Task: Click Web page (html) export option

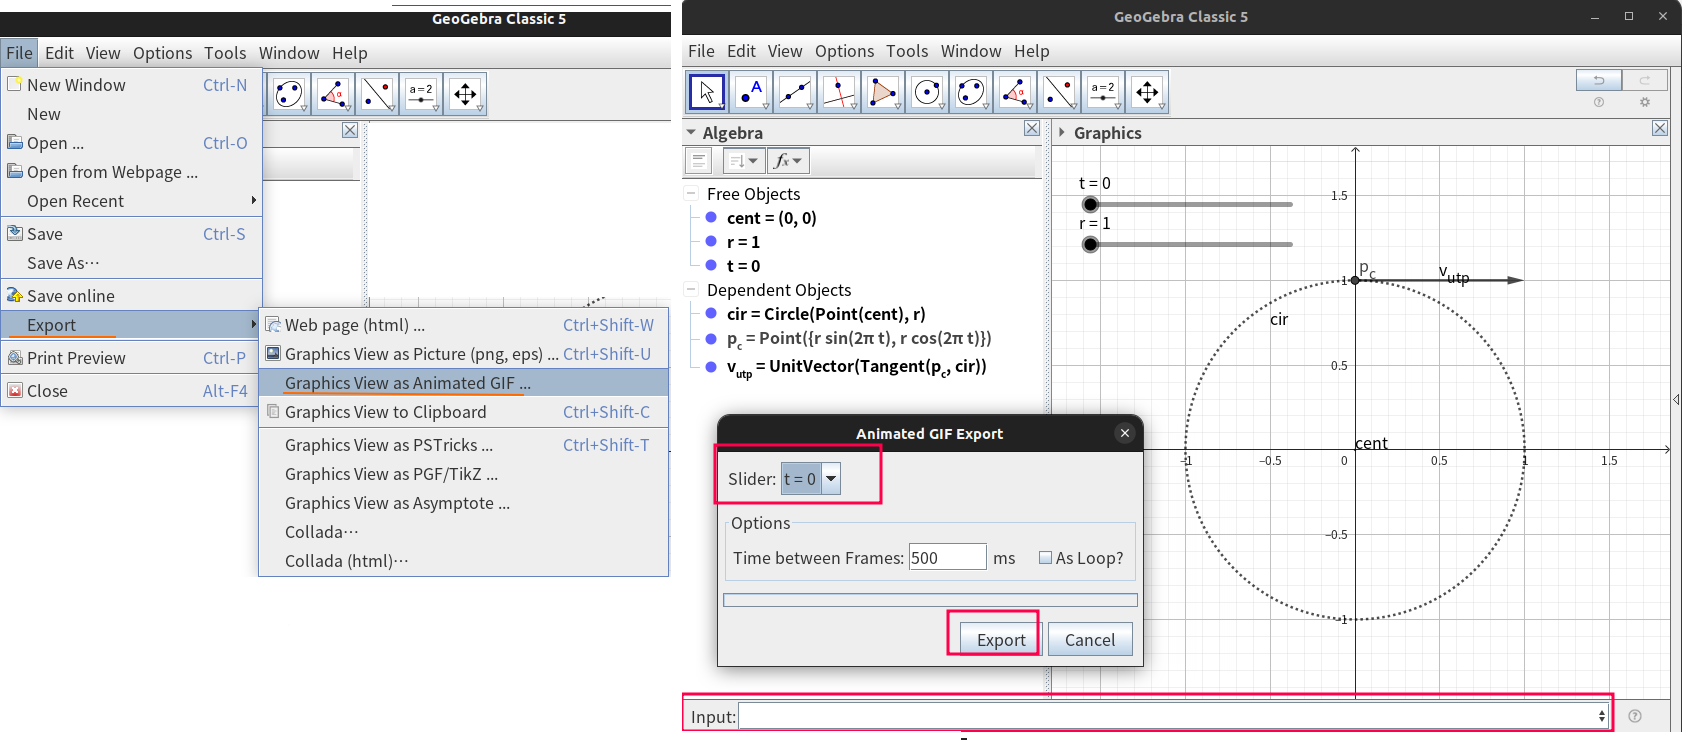Action: tap(464, 325)
